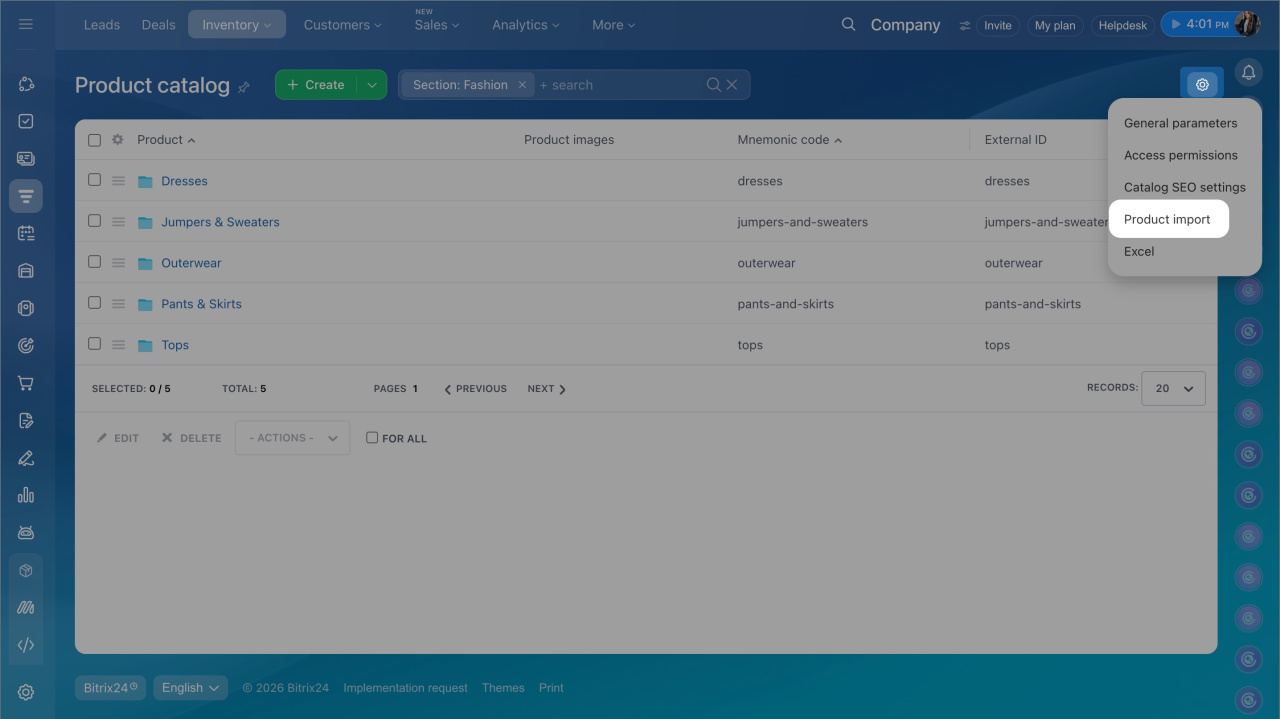Viewport: 1280px width, 719px height.
Task: Click the hamburger menu icon
Action: click(x=26, y=24)
